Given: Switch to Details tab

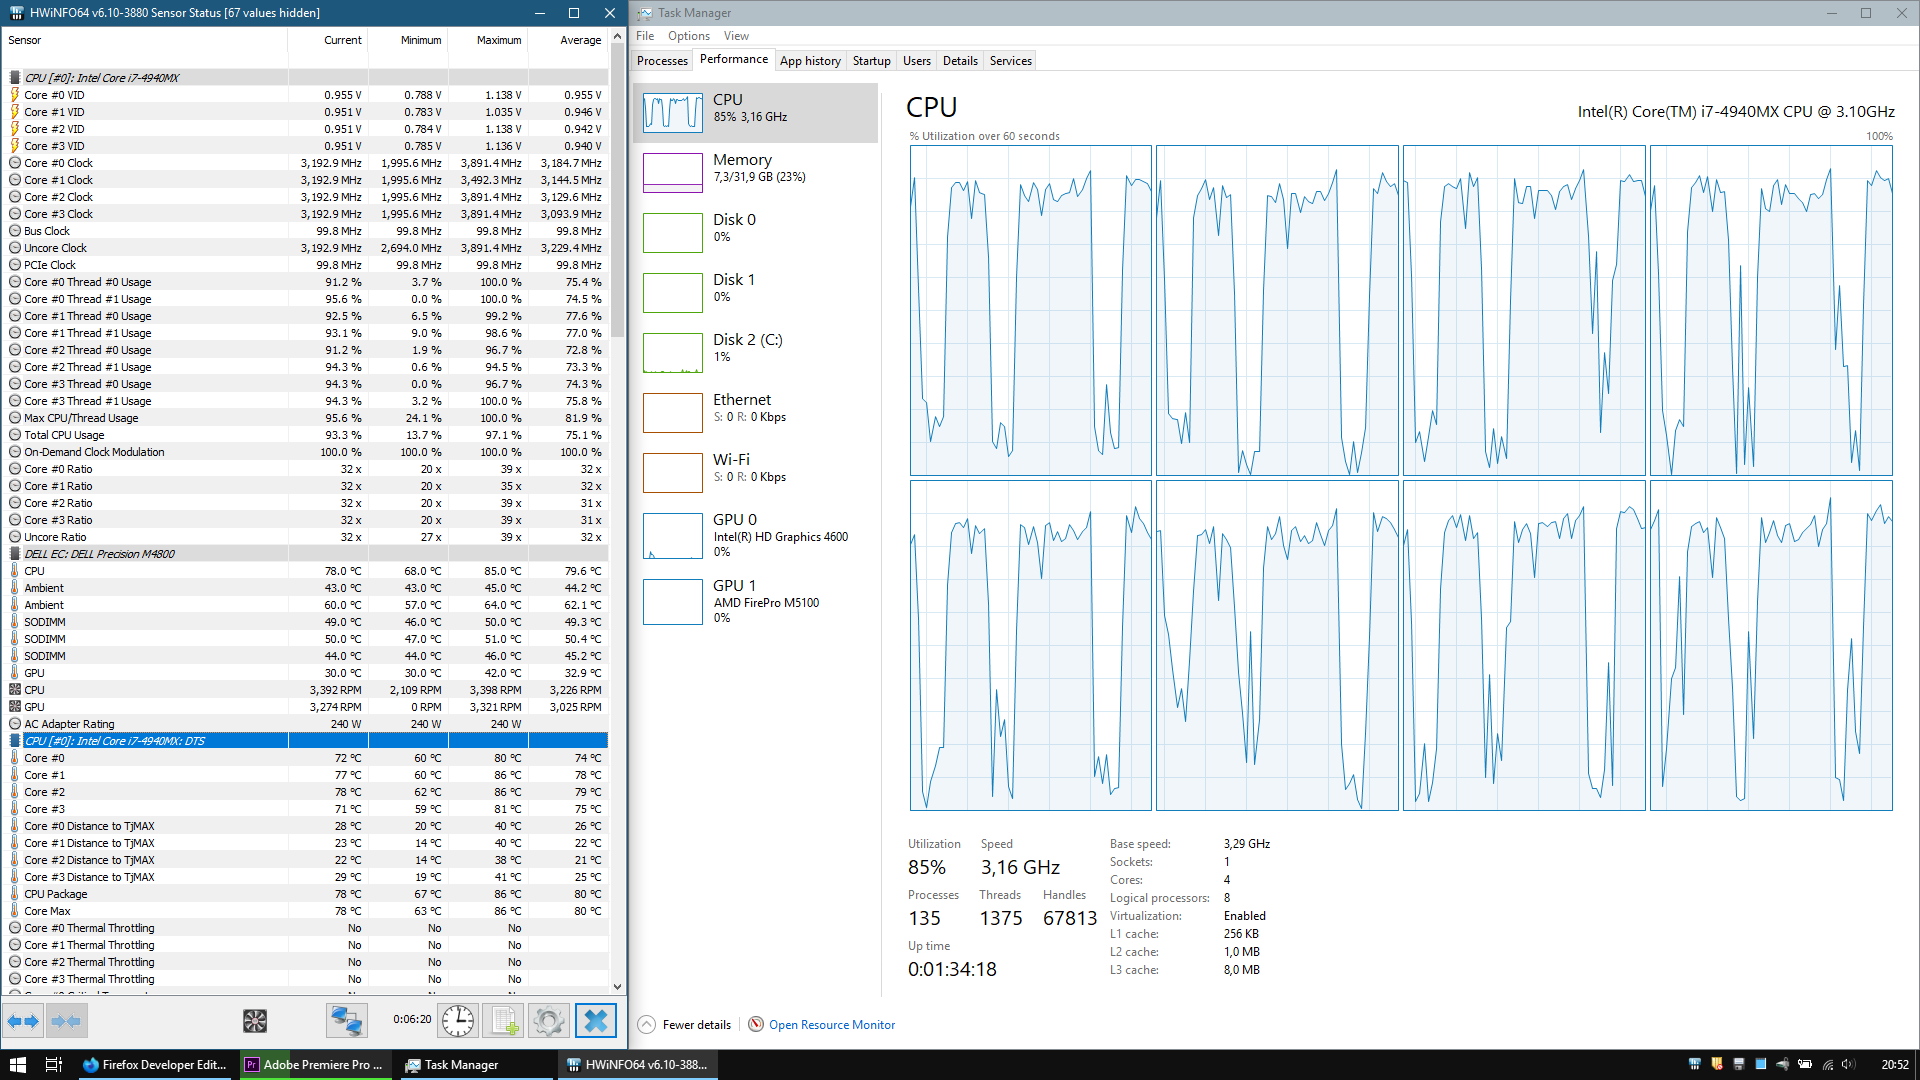Looking at the screenshot, I should coord(960,61).
